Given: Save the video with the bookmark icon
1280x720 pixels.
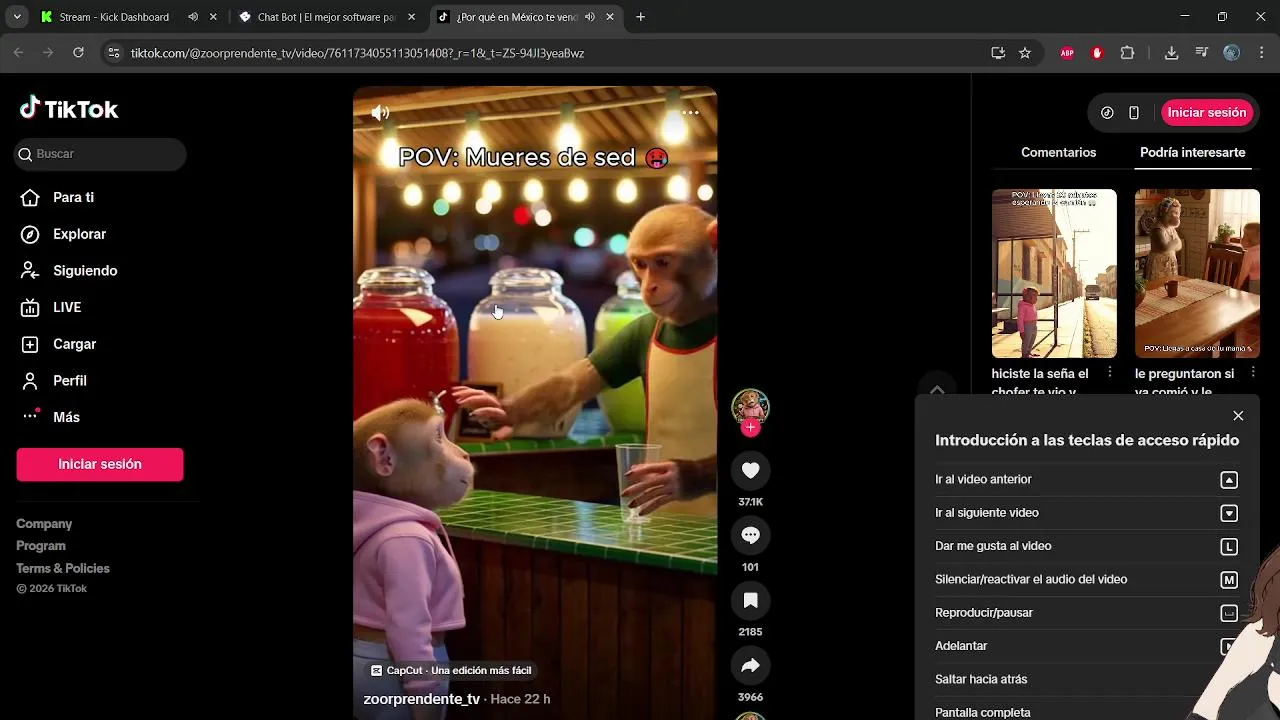Looking at the screenshot, I should click(750, 600).
